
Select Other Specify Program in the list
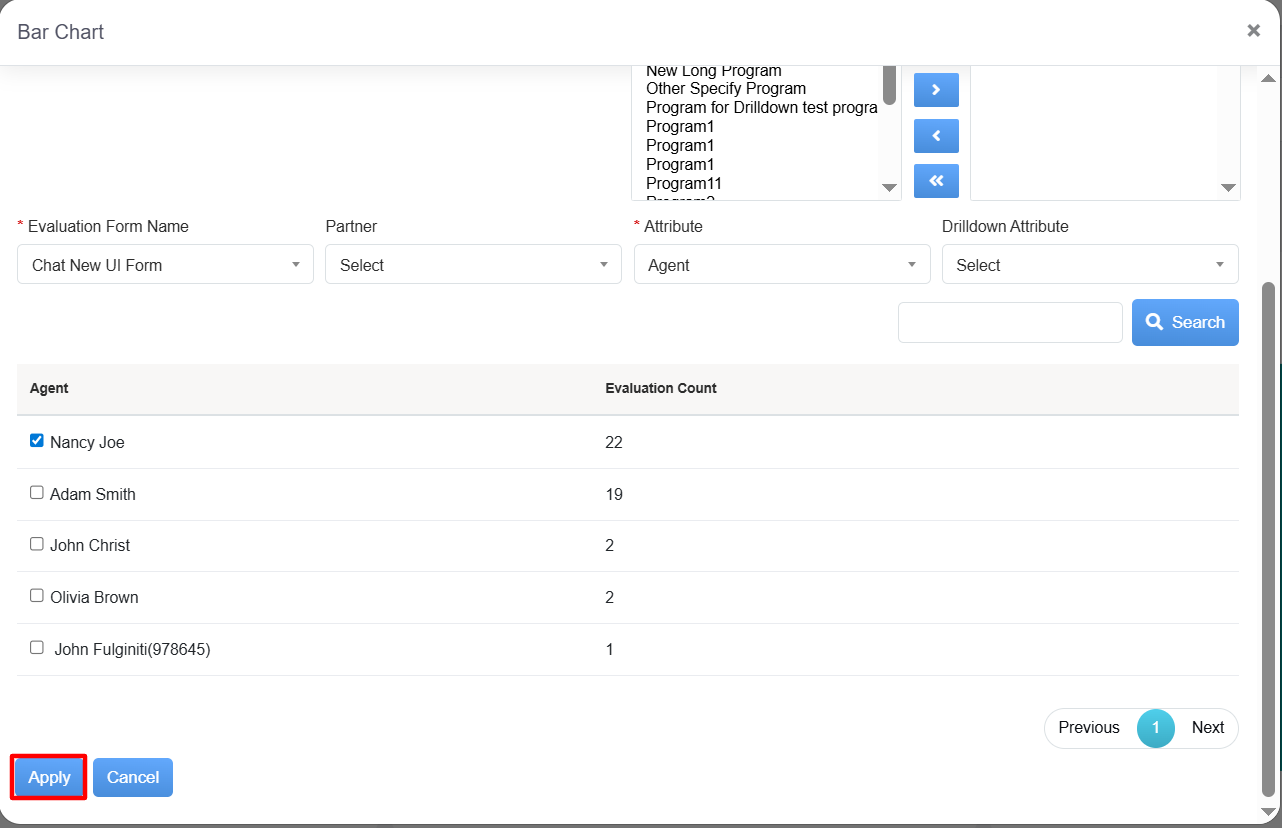pyautogui.click(x=726, y=89)
